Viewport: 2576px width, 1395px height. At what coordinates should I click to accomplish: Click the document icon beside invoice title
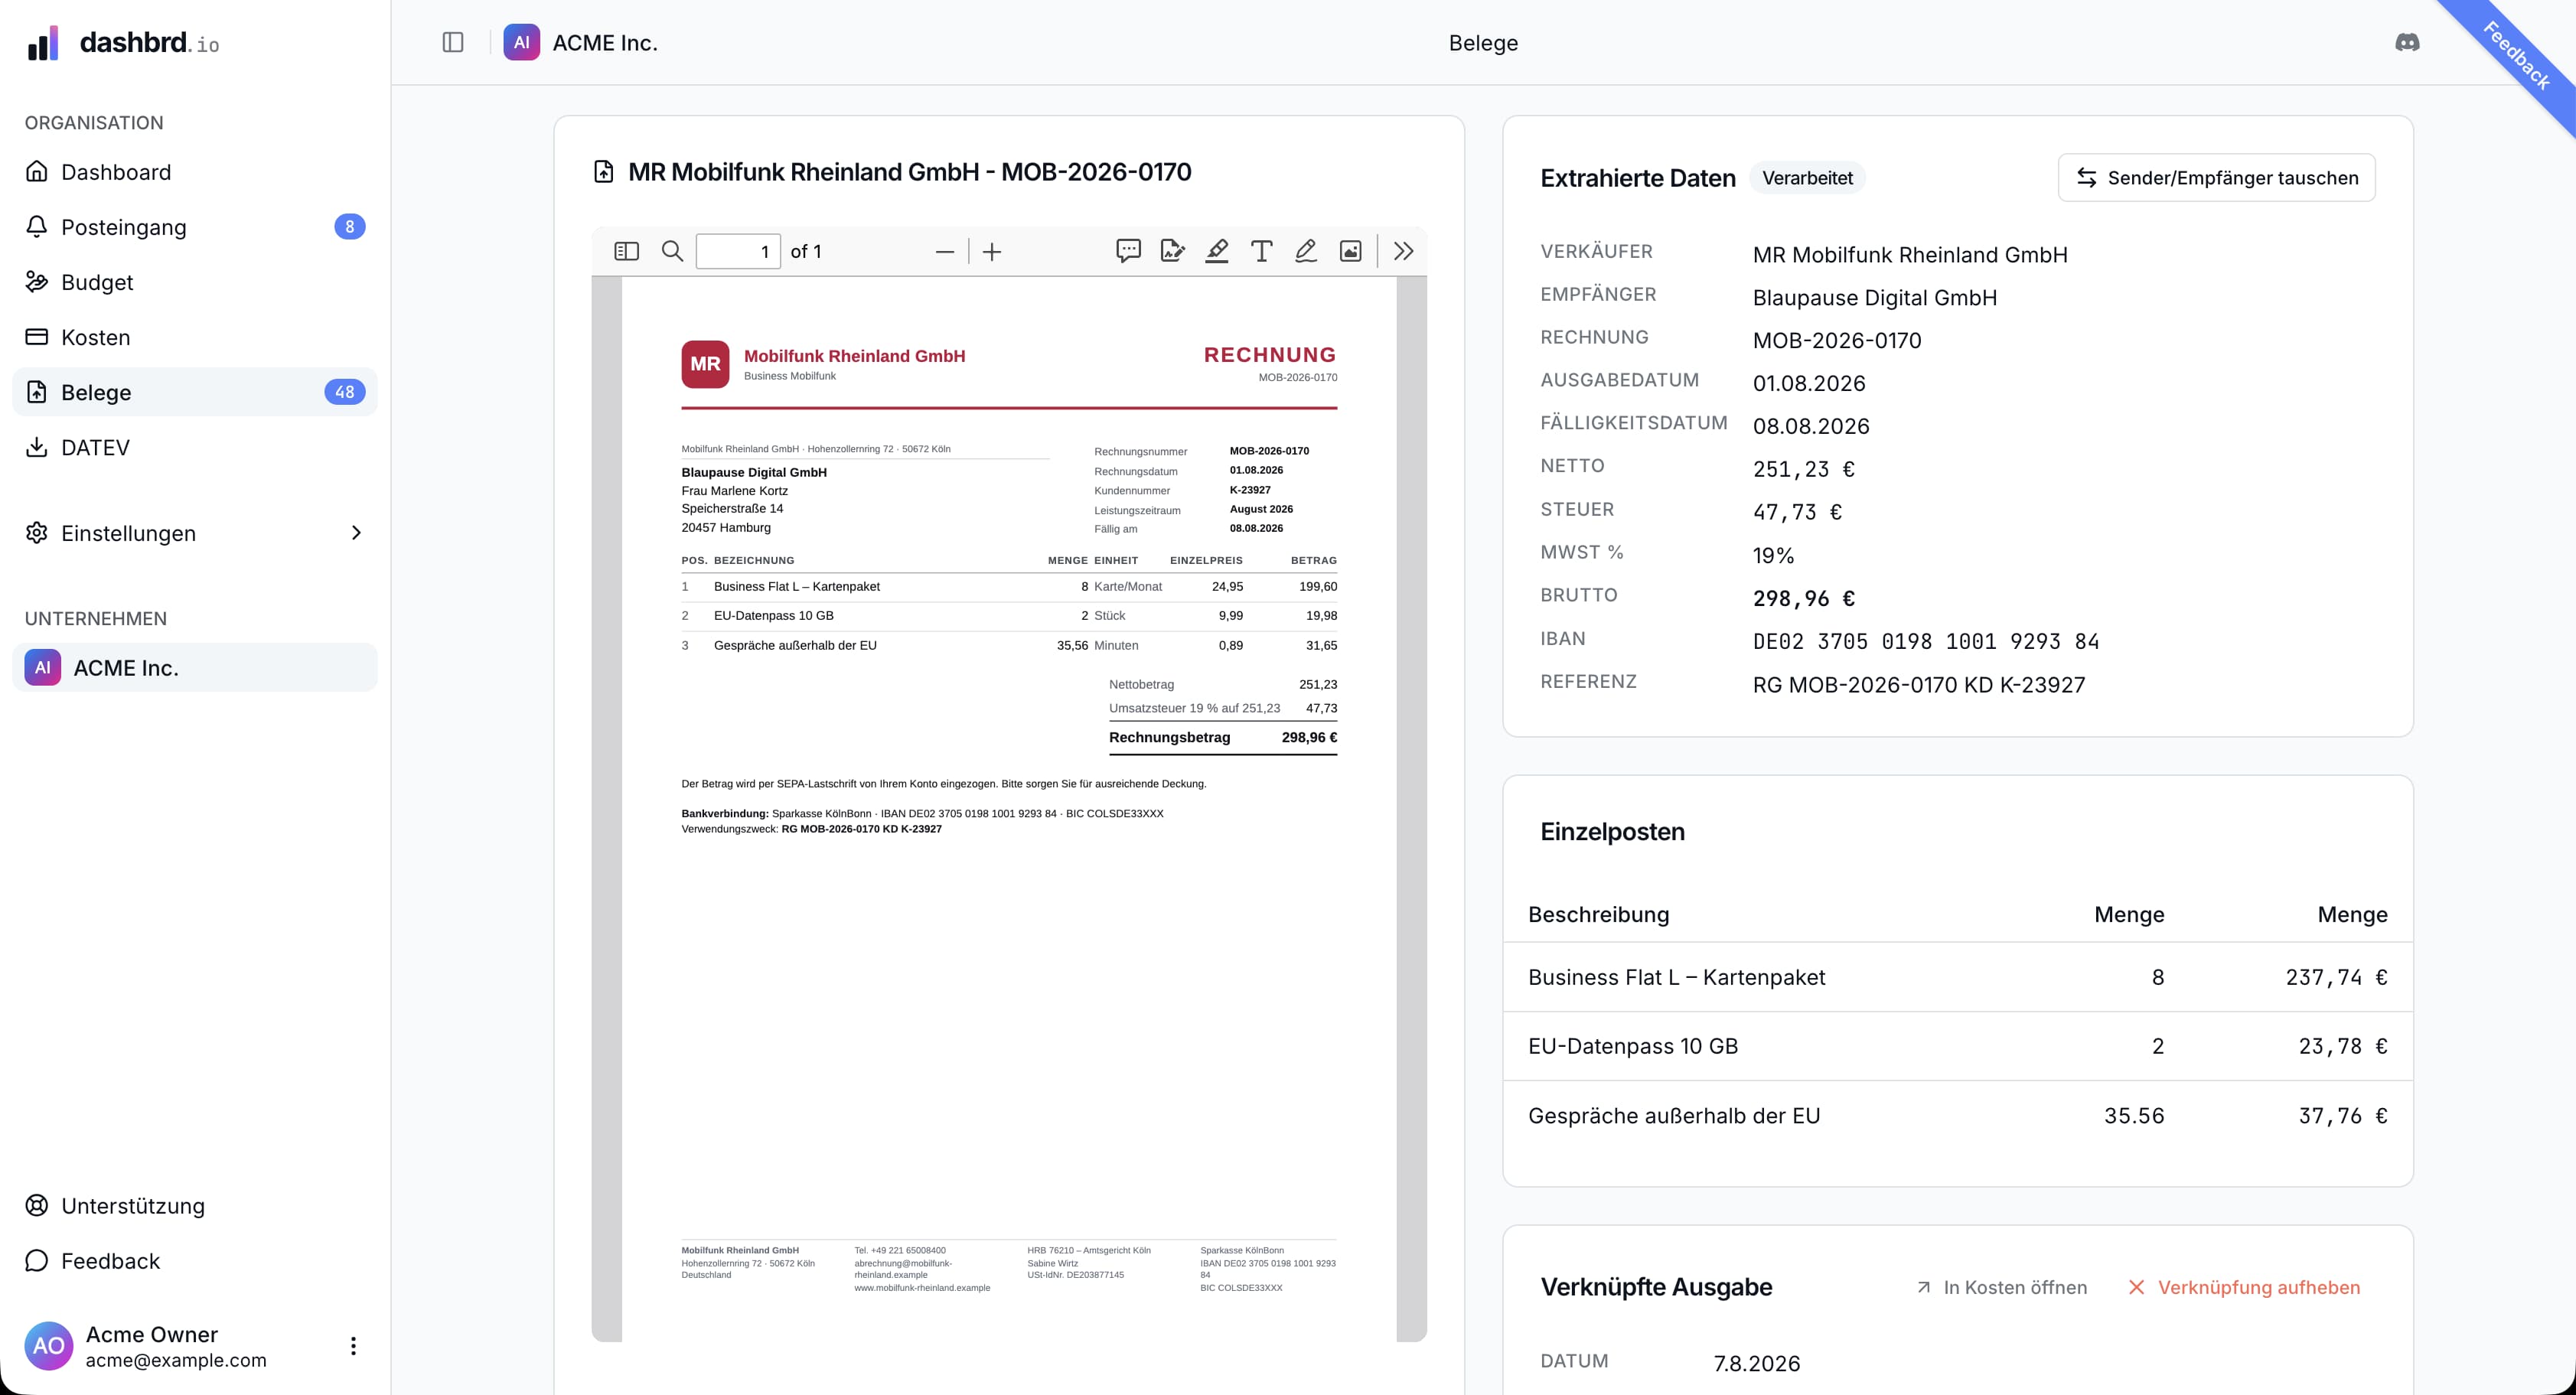click(x=604, y=172)
